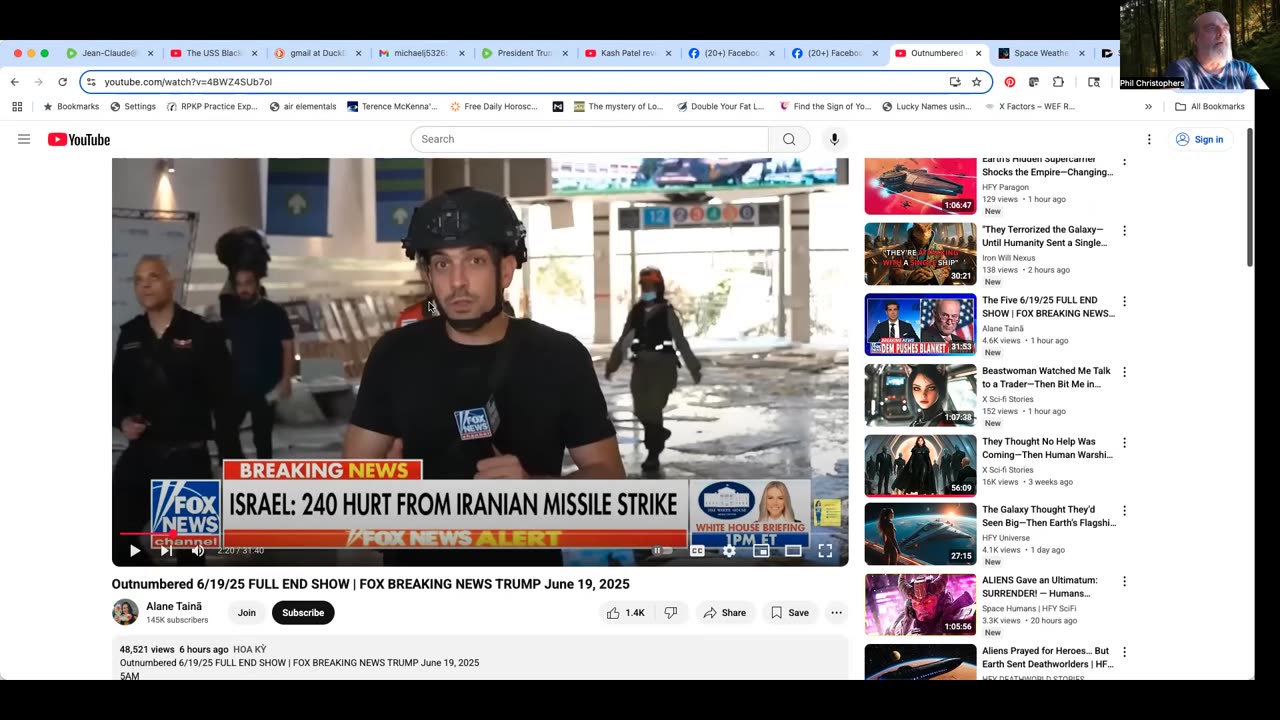
Task: Click the search magnifier button
Action: (x=789, y=139)
